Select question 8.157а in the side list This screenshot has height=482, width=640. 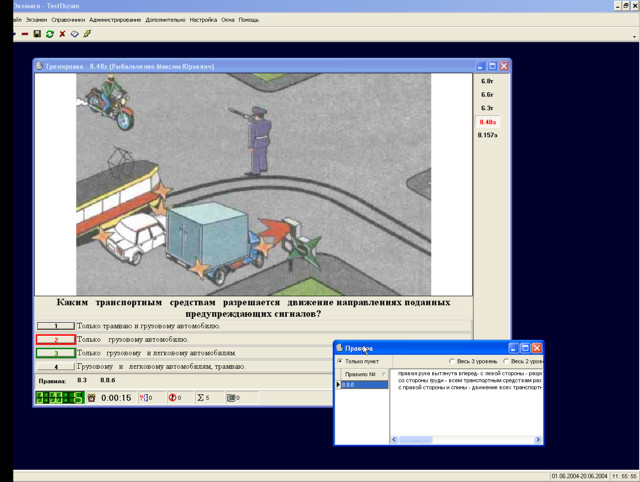tap(488, 134)
